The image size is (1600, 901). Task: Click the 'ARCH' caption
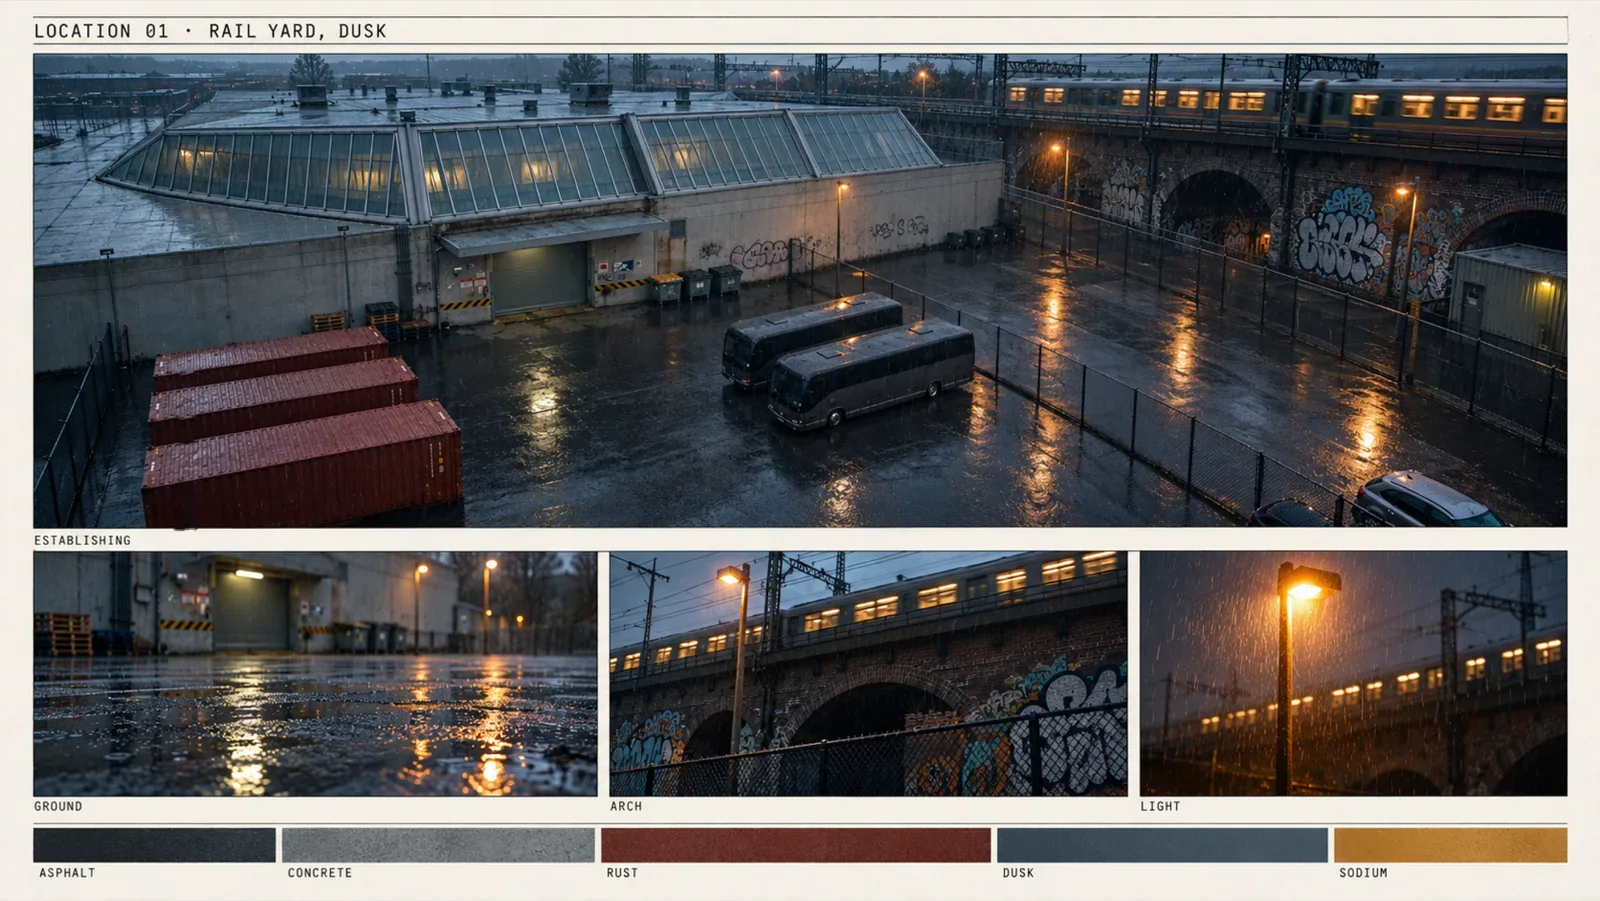[x=626, y=806]
